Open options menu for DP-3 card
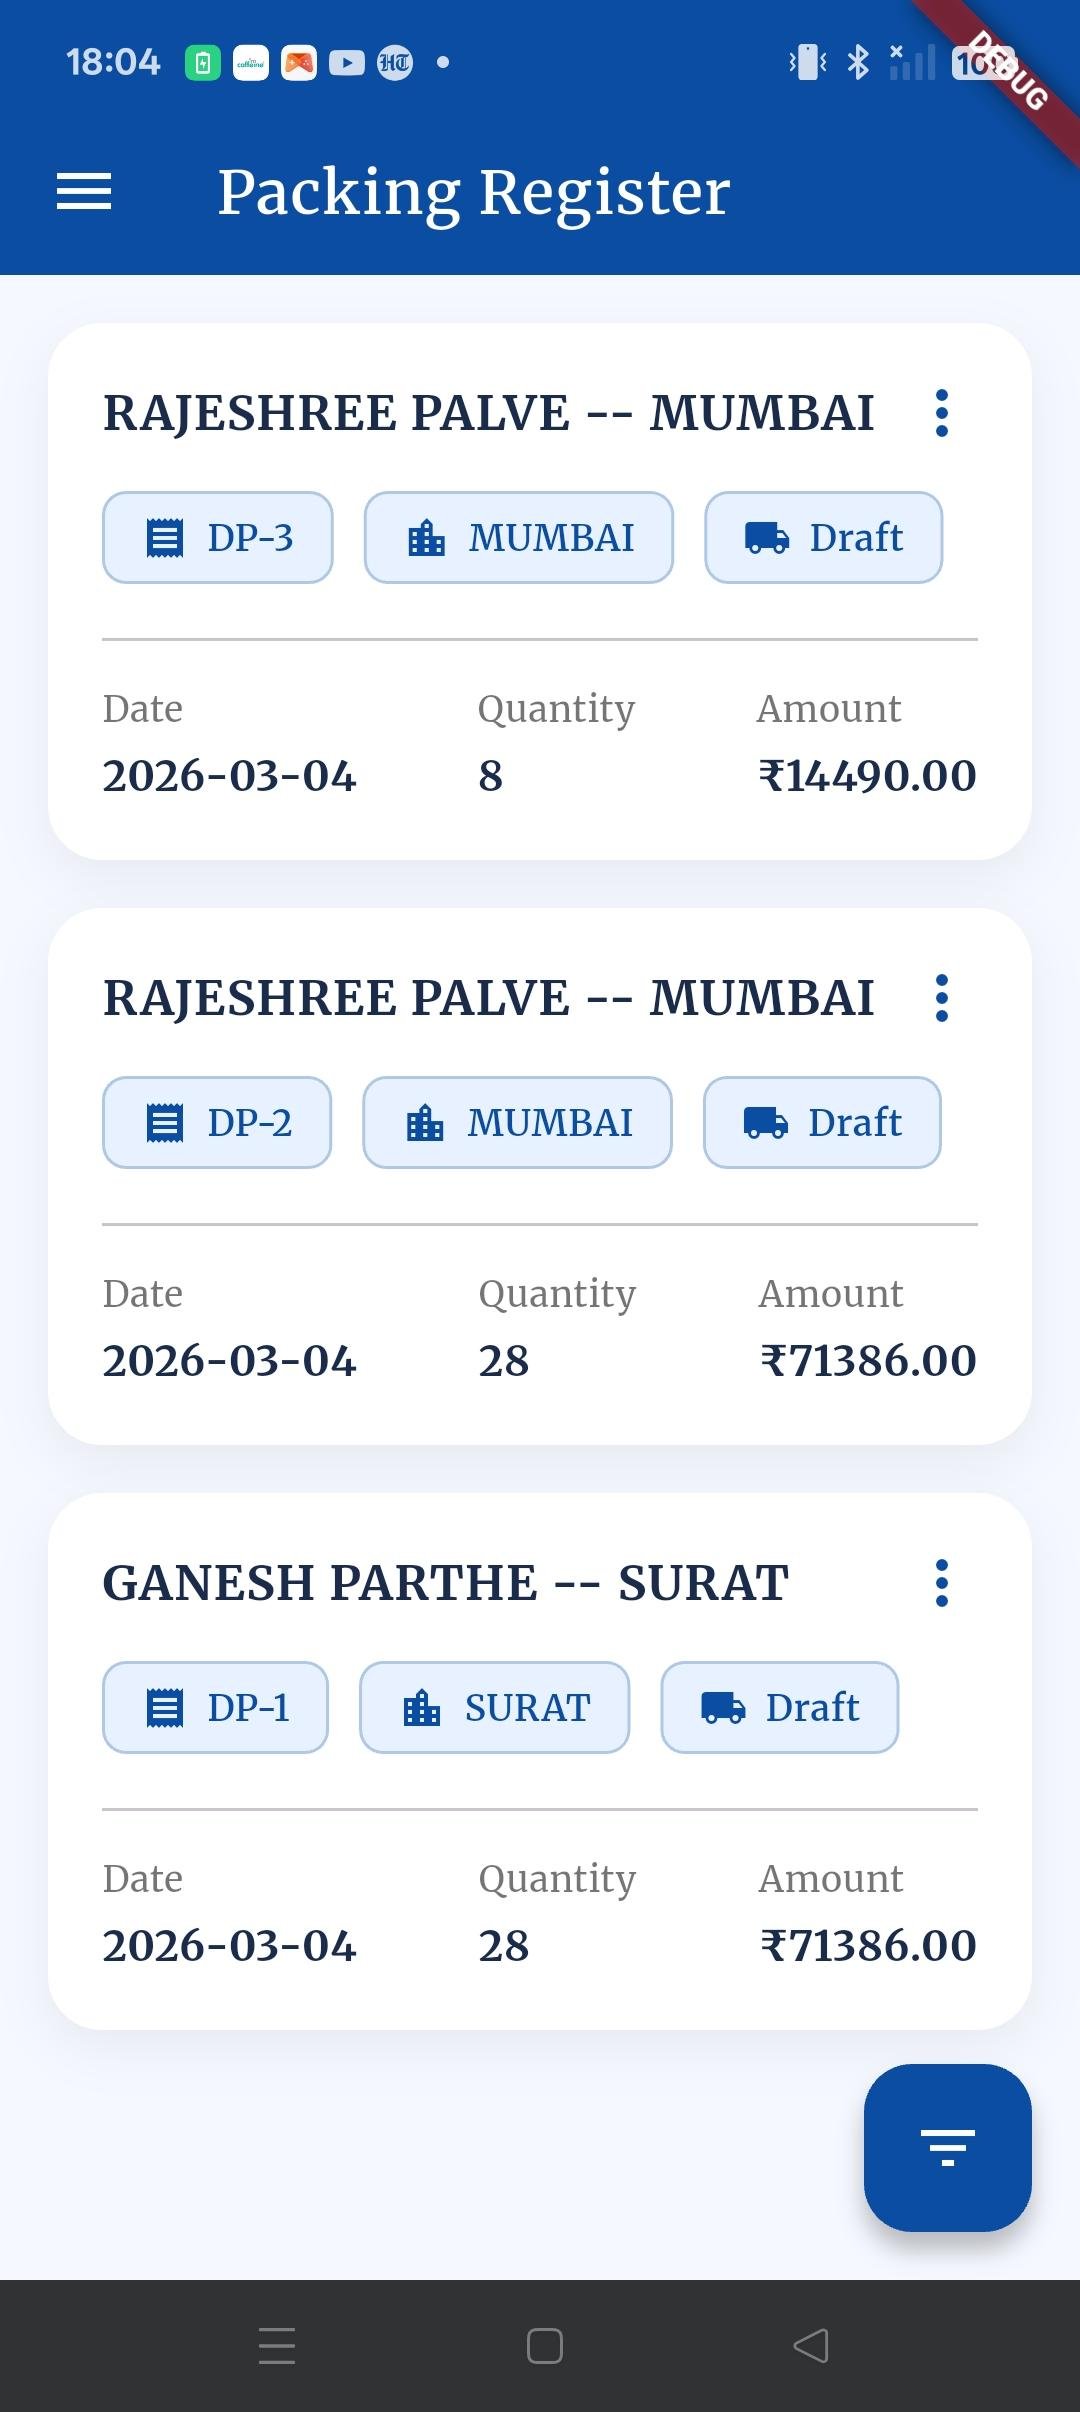1080x2412 pixels. point(941,413)
